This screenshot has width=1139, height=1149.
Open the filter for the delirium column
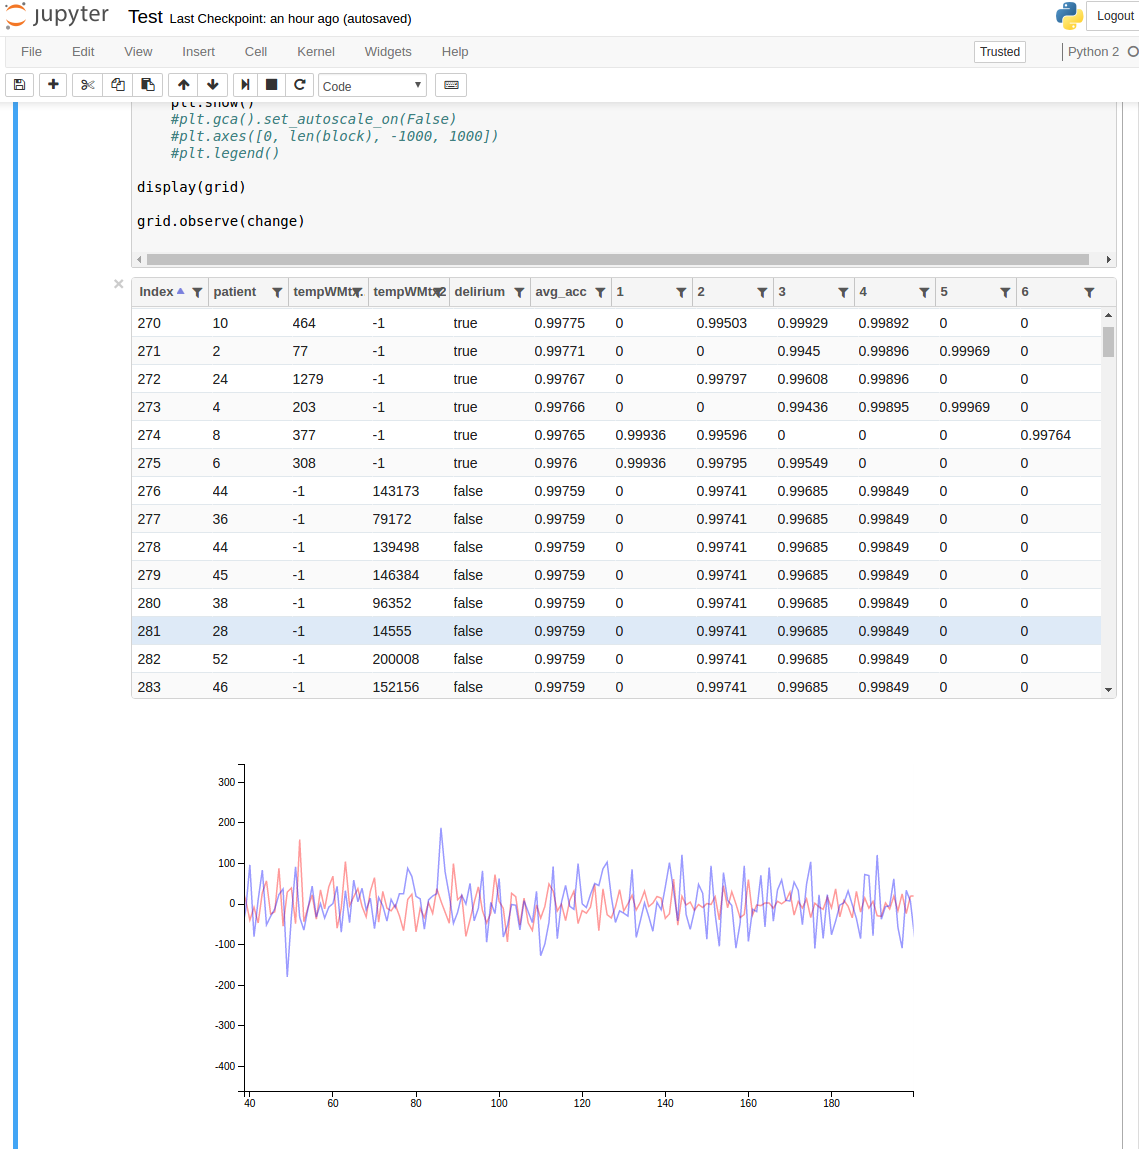519,292
